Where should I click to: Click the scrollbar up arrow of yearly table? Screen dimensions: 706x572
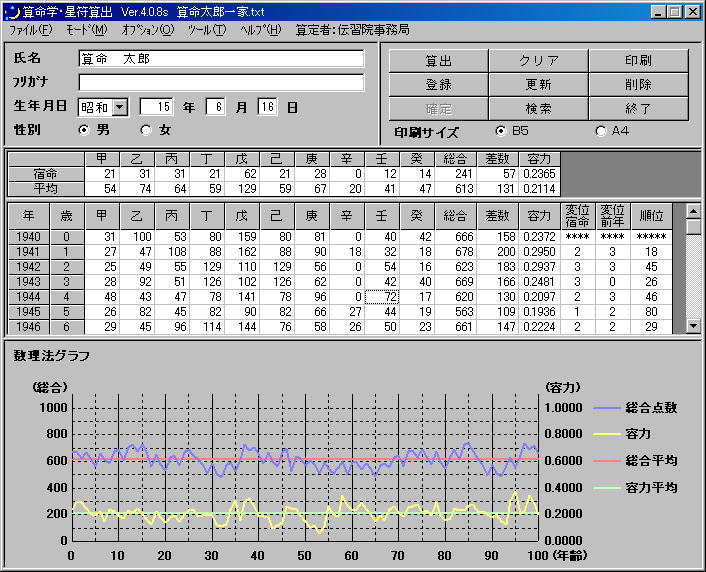(693, 210)
